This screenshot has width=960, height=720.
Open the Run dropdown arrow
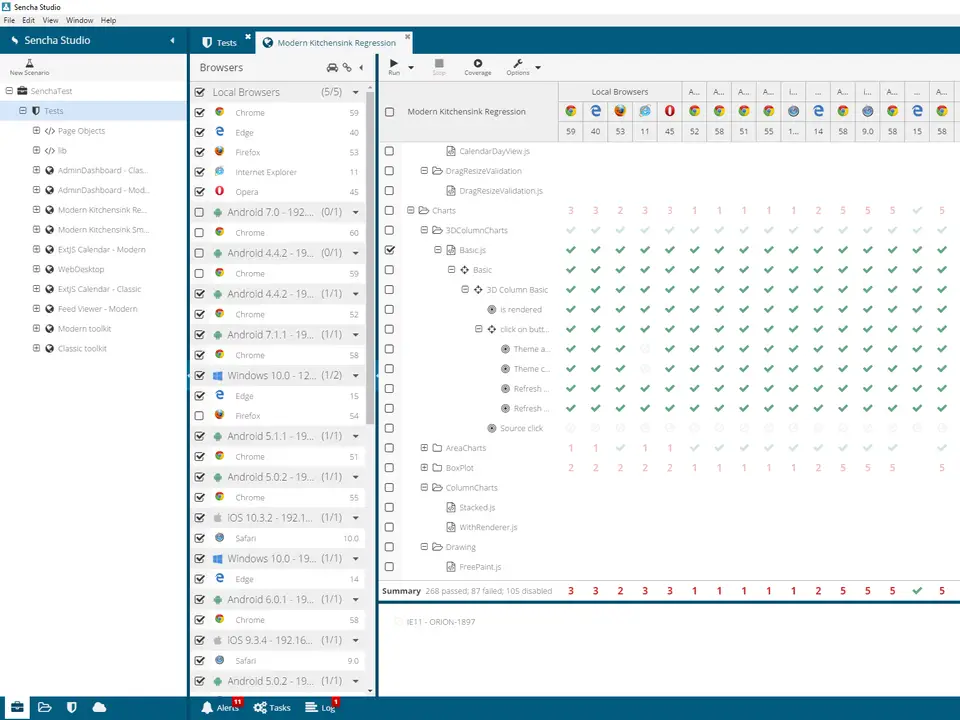411,67
